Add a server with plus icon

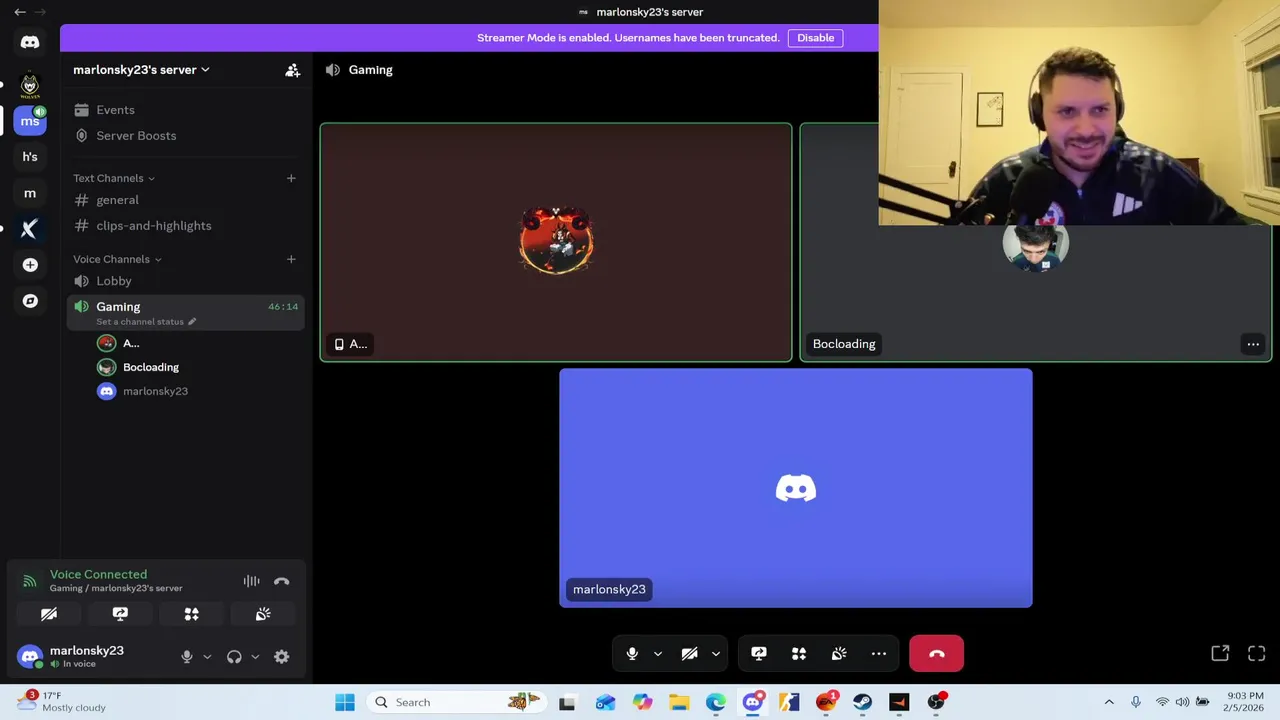pyautogui.click(x=30, y=265)
